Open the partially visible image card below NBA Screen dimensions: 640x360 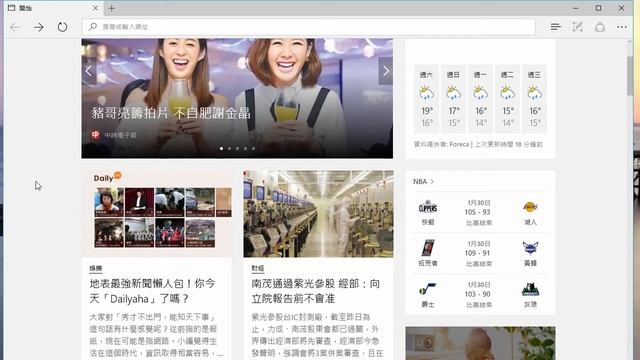pos(480,343)
